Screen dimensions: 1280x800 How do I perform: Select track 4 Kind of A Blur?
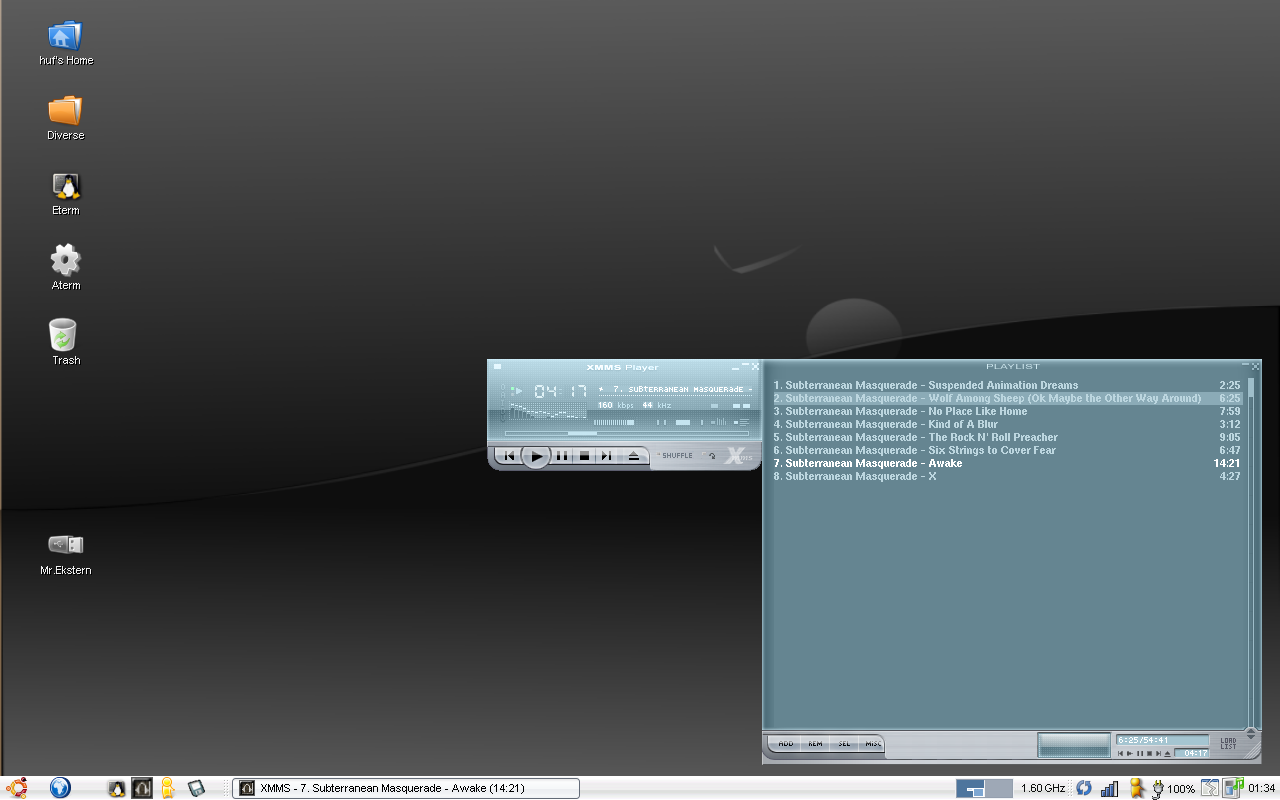click(x=1007, y=424)
